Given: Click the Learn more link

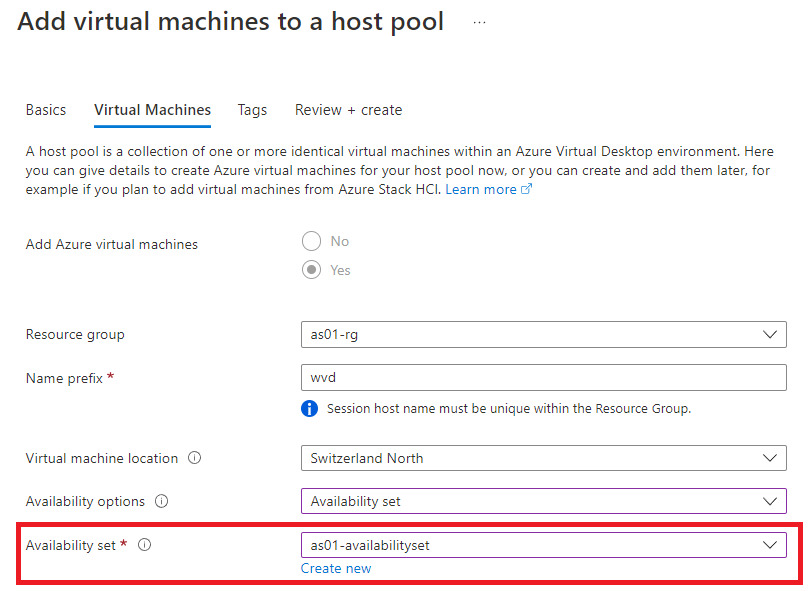Looking at the screenshot, I should pos(481,190).
